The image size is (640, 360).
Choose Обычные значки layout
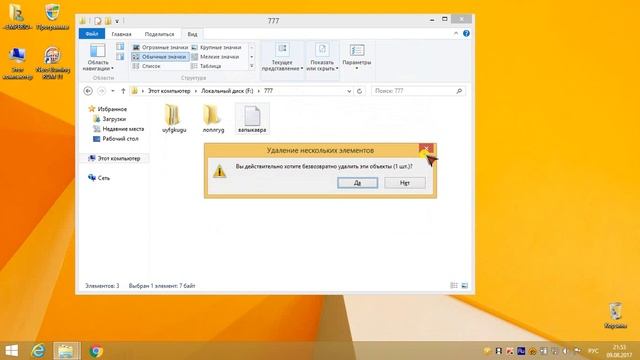pos(160,57)
